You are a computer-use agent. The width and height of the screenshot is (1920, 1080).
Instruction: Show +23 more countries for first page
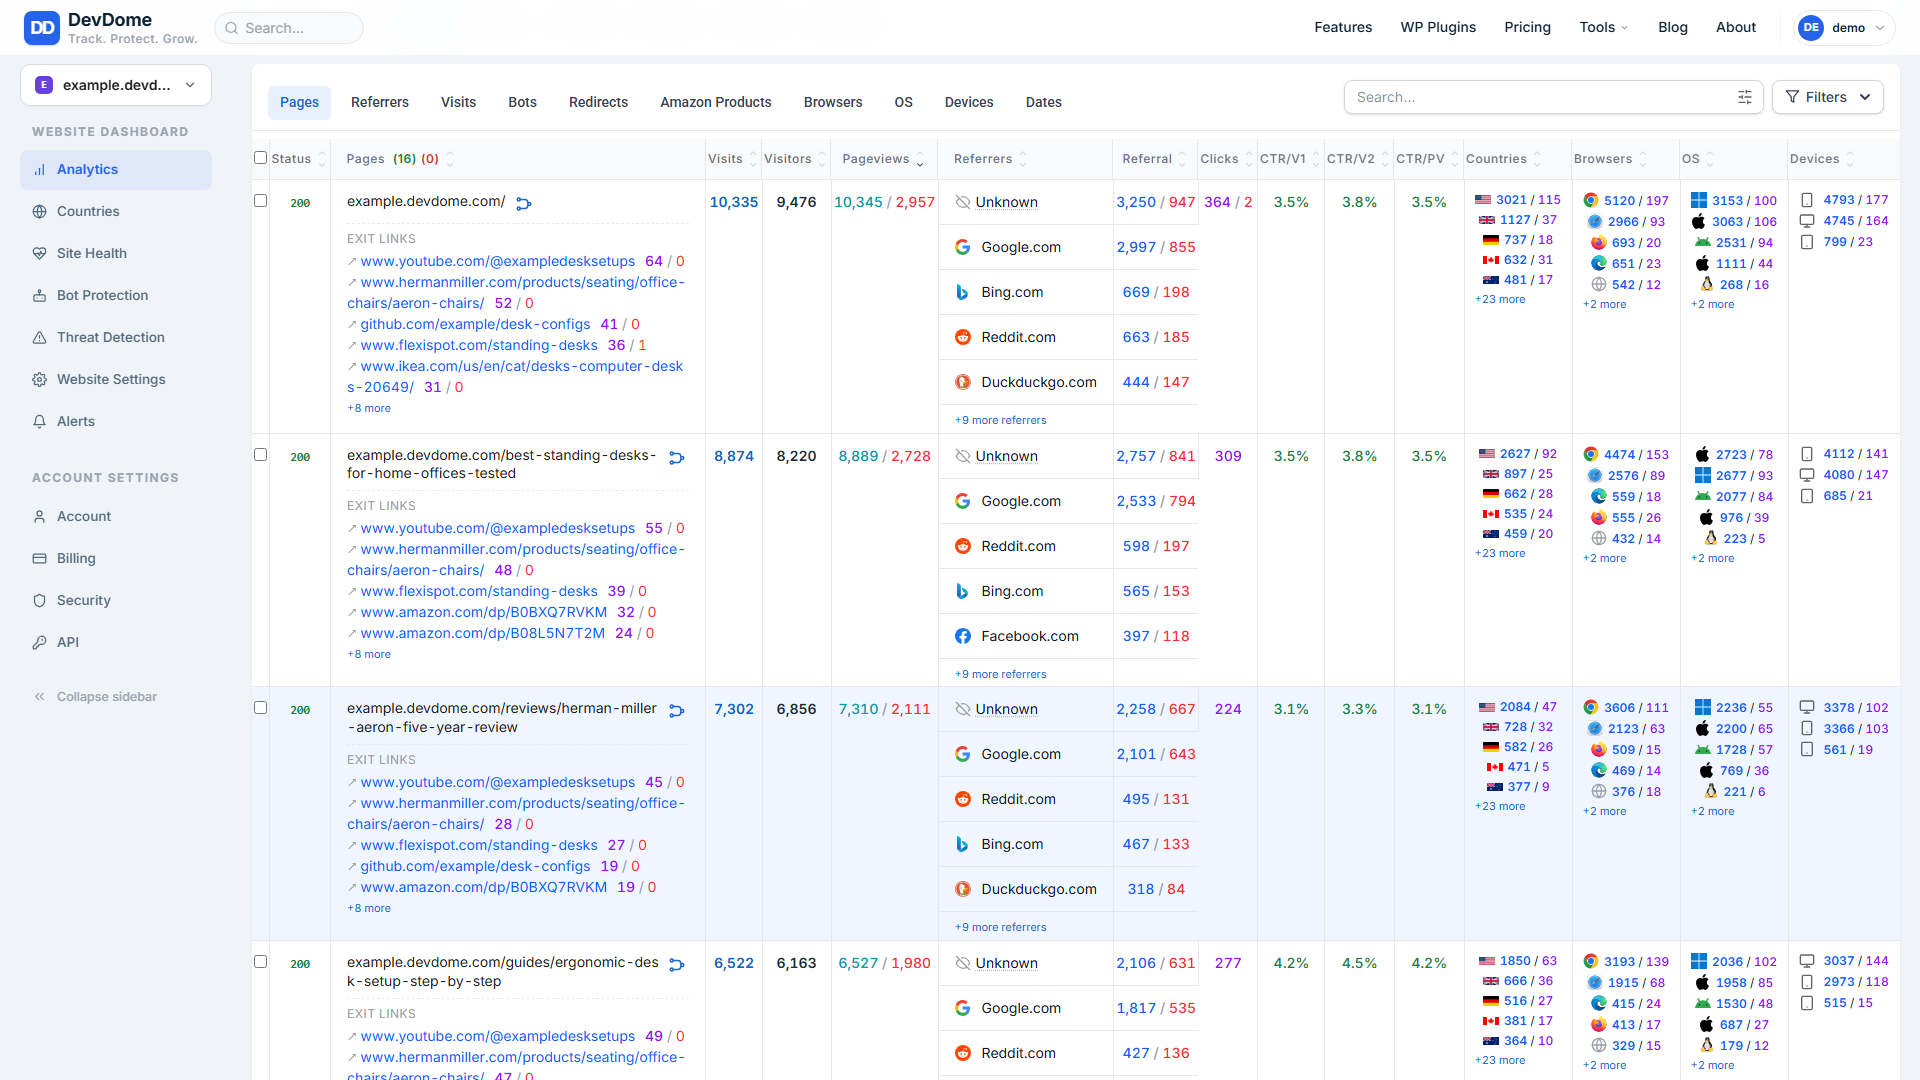[x=1500, y=299]
